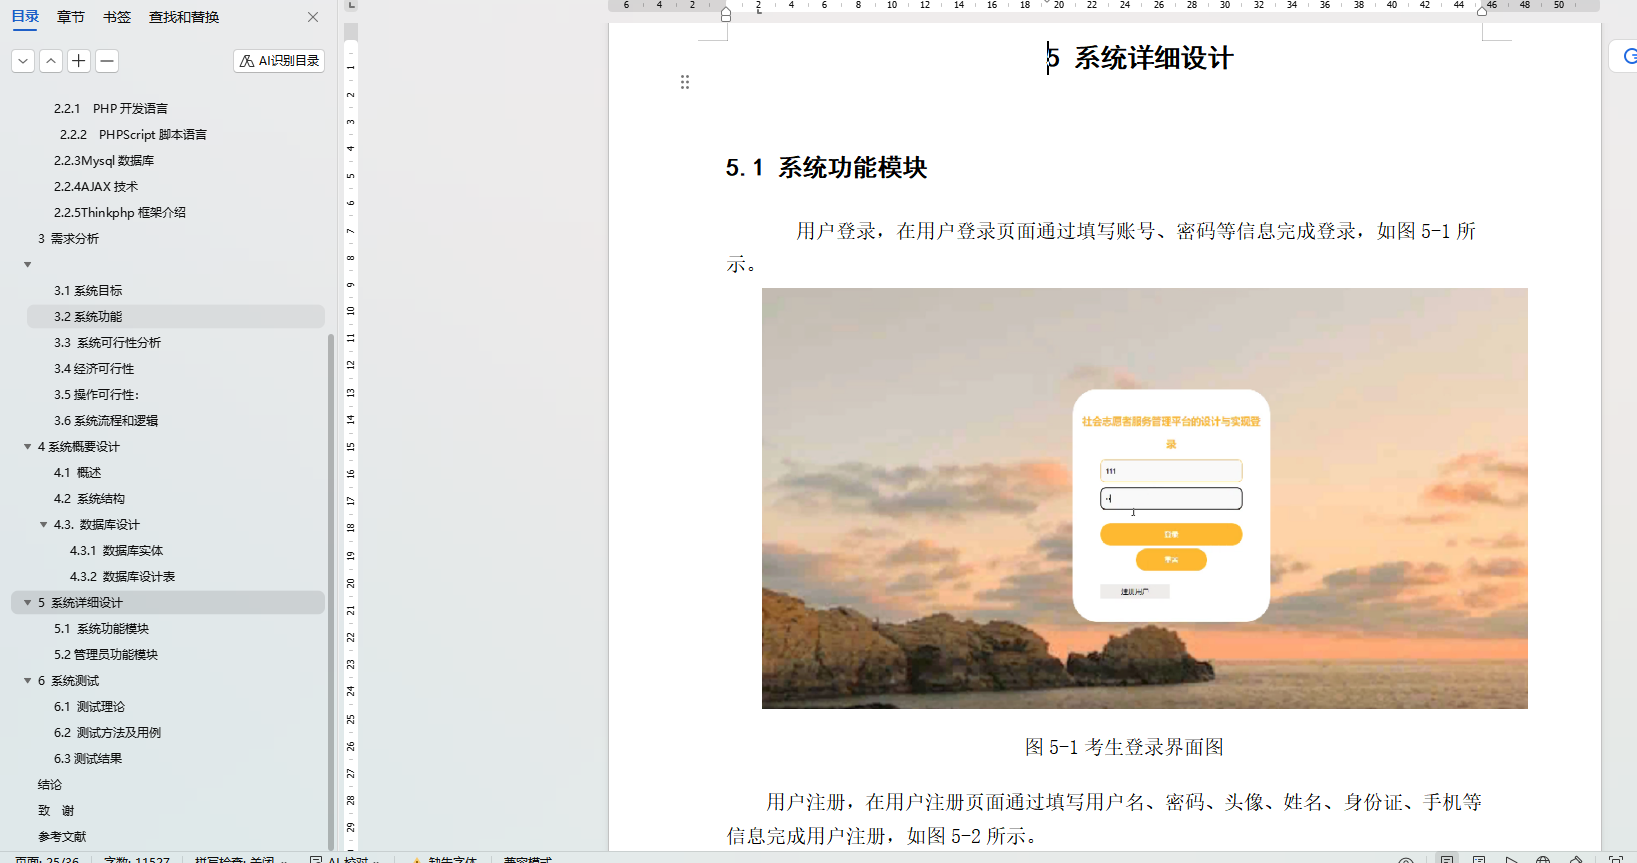This screenshot has height=863, width=1637.
Task: Go to 5.2 管理员功能模块 in outline
Action: pos(106,655)
